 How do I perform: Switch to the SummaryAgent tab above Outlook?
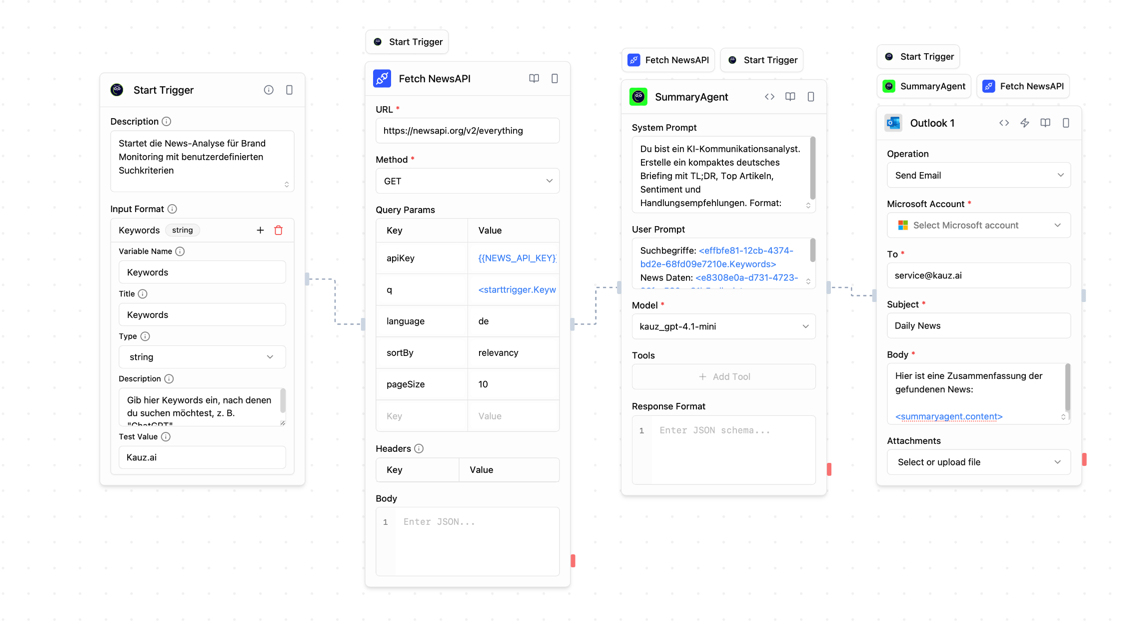coord(924,86)
